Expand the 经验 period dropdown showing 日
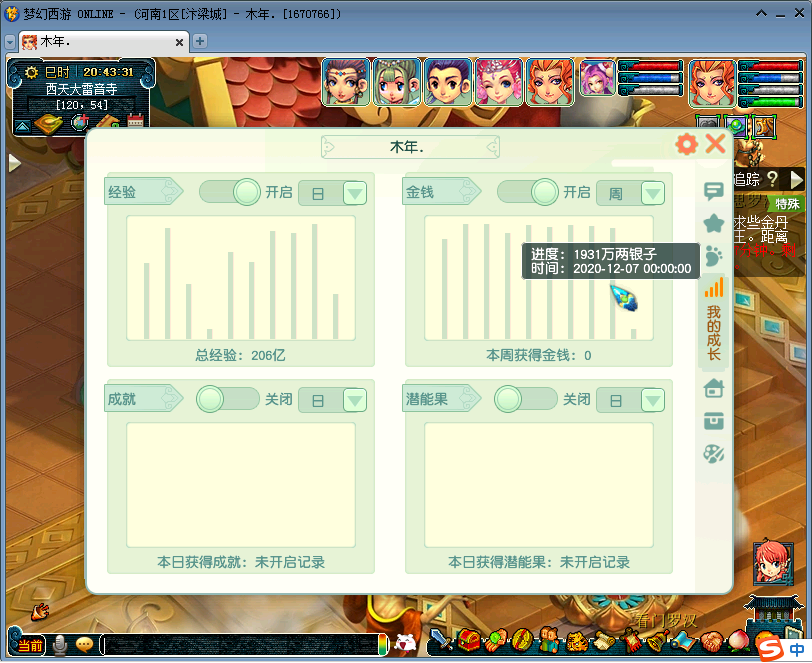812x663 pixels. click(355, 193)
